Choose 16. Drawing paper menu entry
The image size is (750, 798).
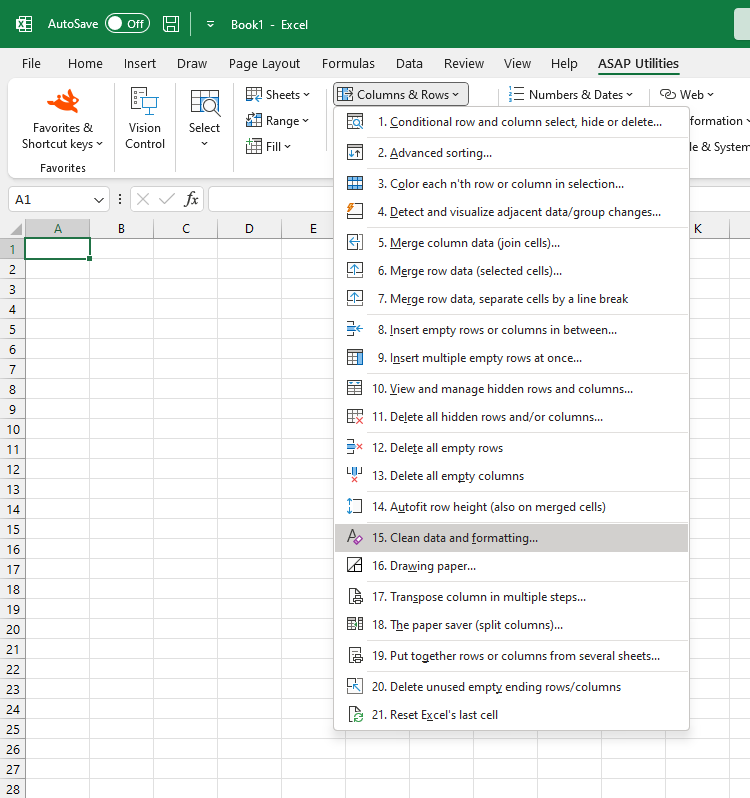pos(511,566)
